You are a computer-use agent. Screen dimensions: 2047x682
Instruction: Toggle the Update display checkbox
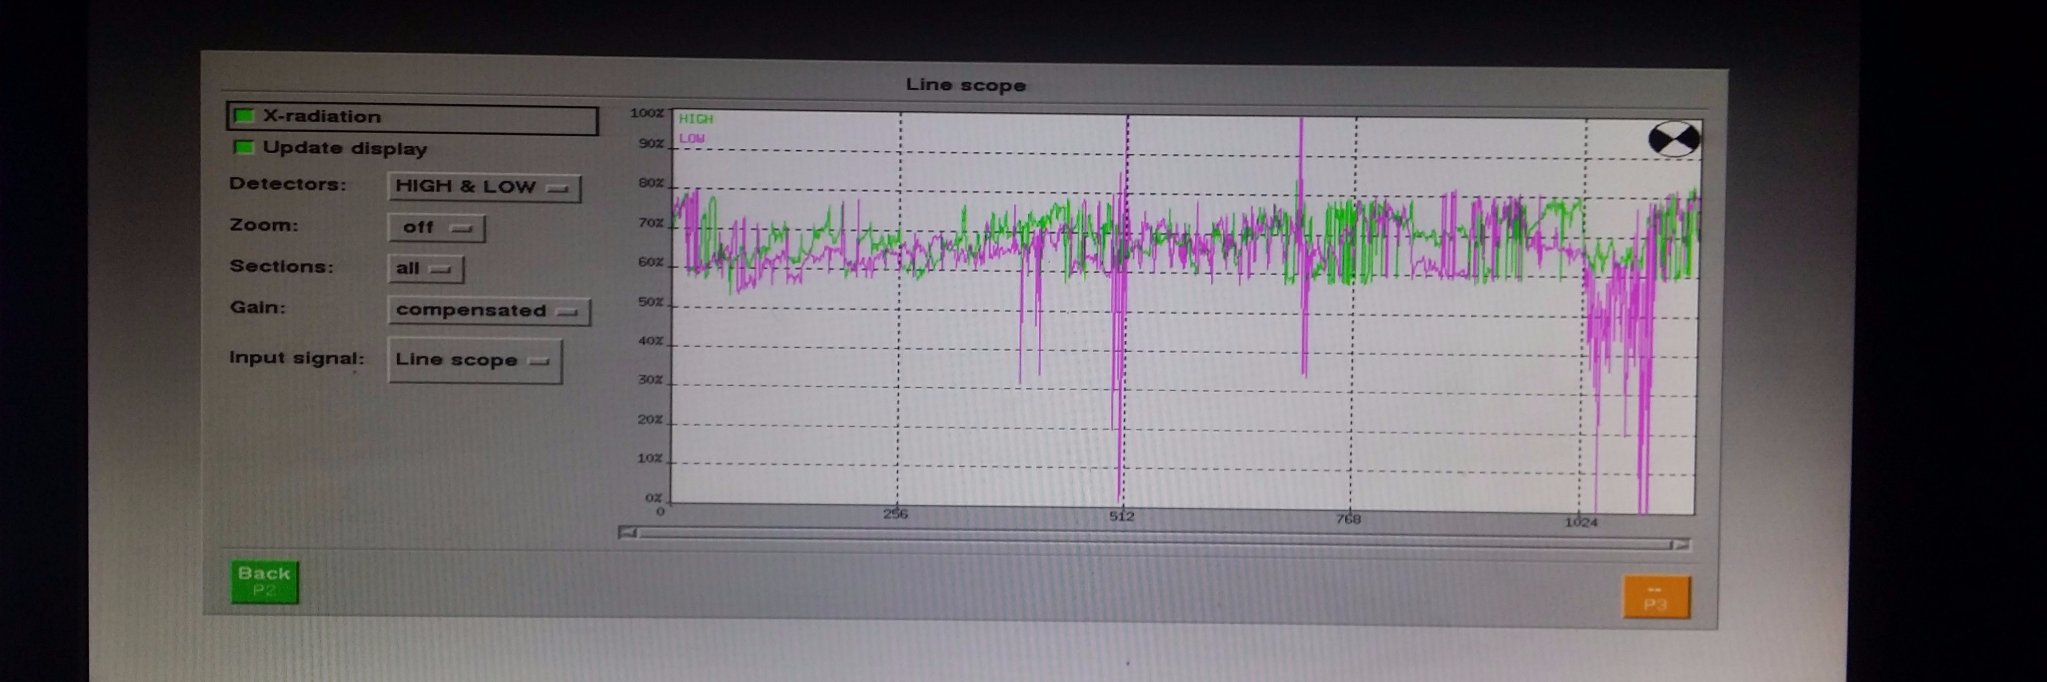click(x=243, y=148)
